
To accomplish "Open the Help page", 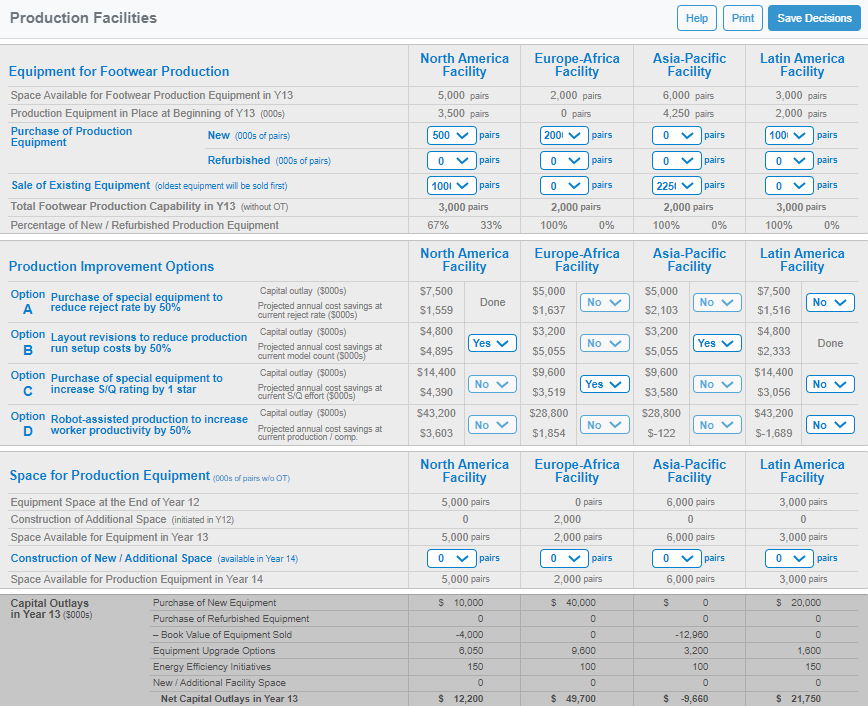I will pyautogui.click(x=697, y=18).
